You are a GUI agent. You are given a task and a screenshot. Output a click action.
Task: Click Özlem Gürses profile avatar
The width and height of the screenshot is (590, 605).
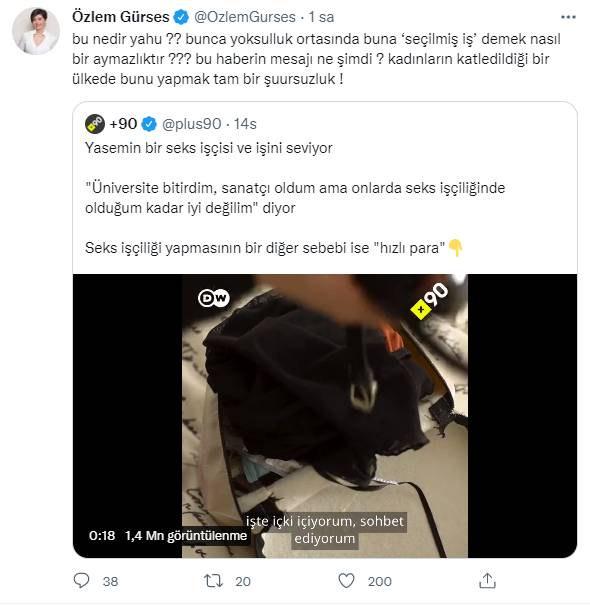[36, 31]
